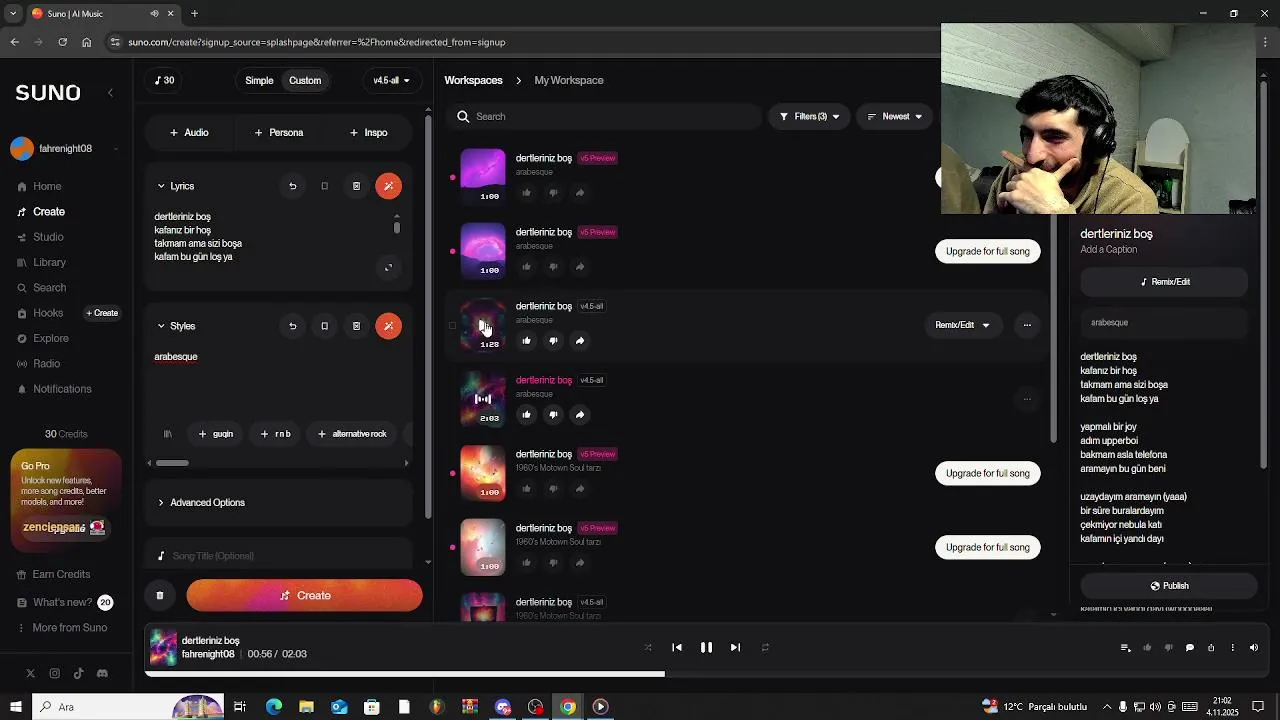Toggle shuffle in the player
Image resolution: width=1280 pixels, height=720 pixels.
tap(648, 648)
